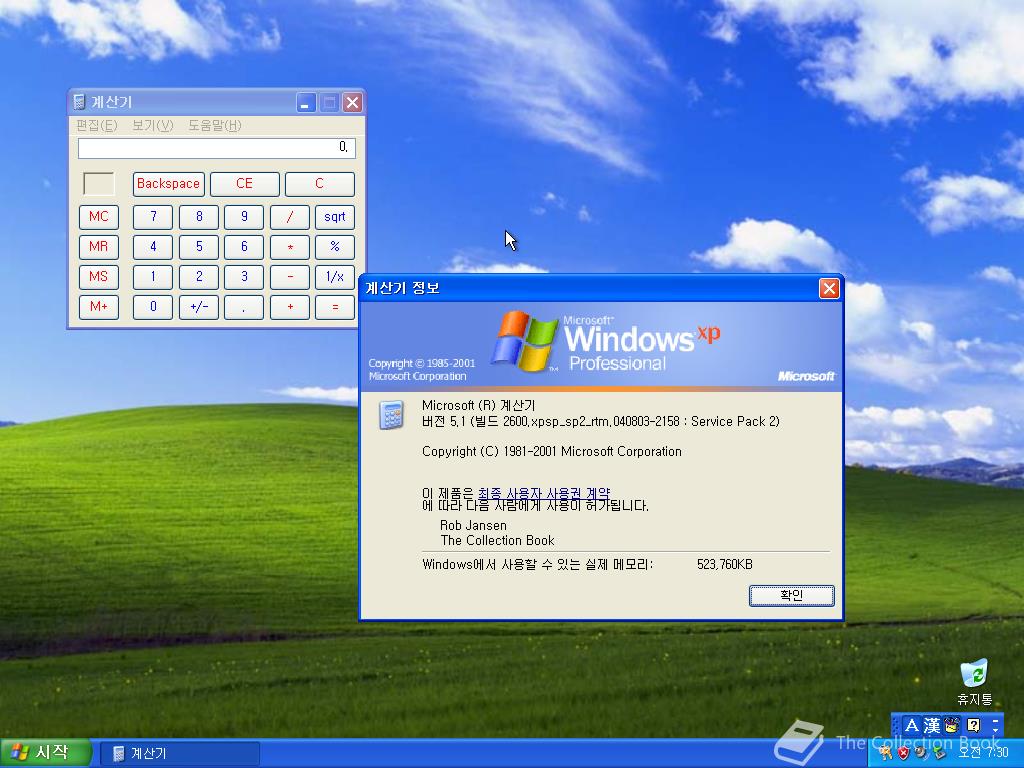This screenshot has width=1024, height=768.
Task: Click the digit 6 calculator key
Action: pos(244,247)
